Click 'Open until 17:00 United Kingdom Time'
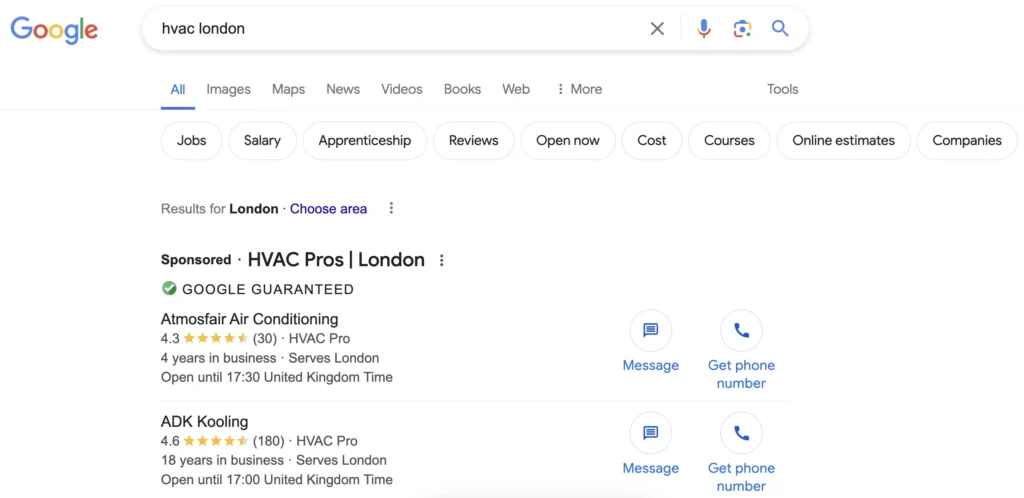Image resolution: width=1024 pixels, height=498 pixels. (277, 480)
